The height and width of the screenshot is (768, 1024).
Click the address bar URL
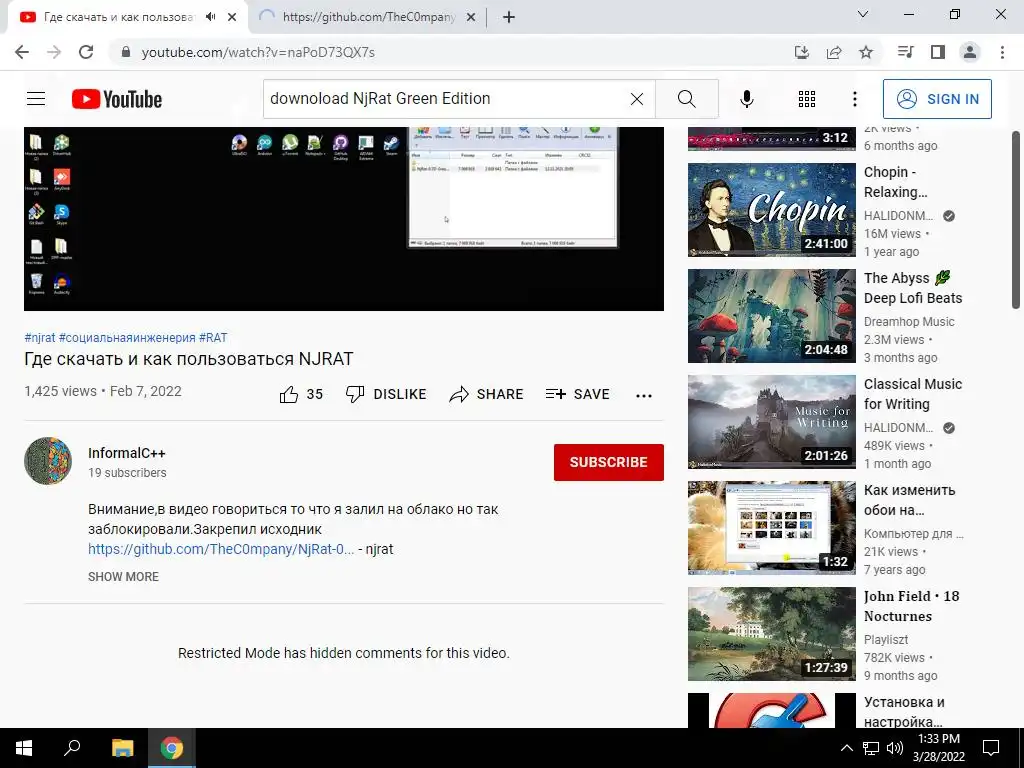click(258, 52)
